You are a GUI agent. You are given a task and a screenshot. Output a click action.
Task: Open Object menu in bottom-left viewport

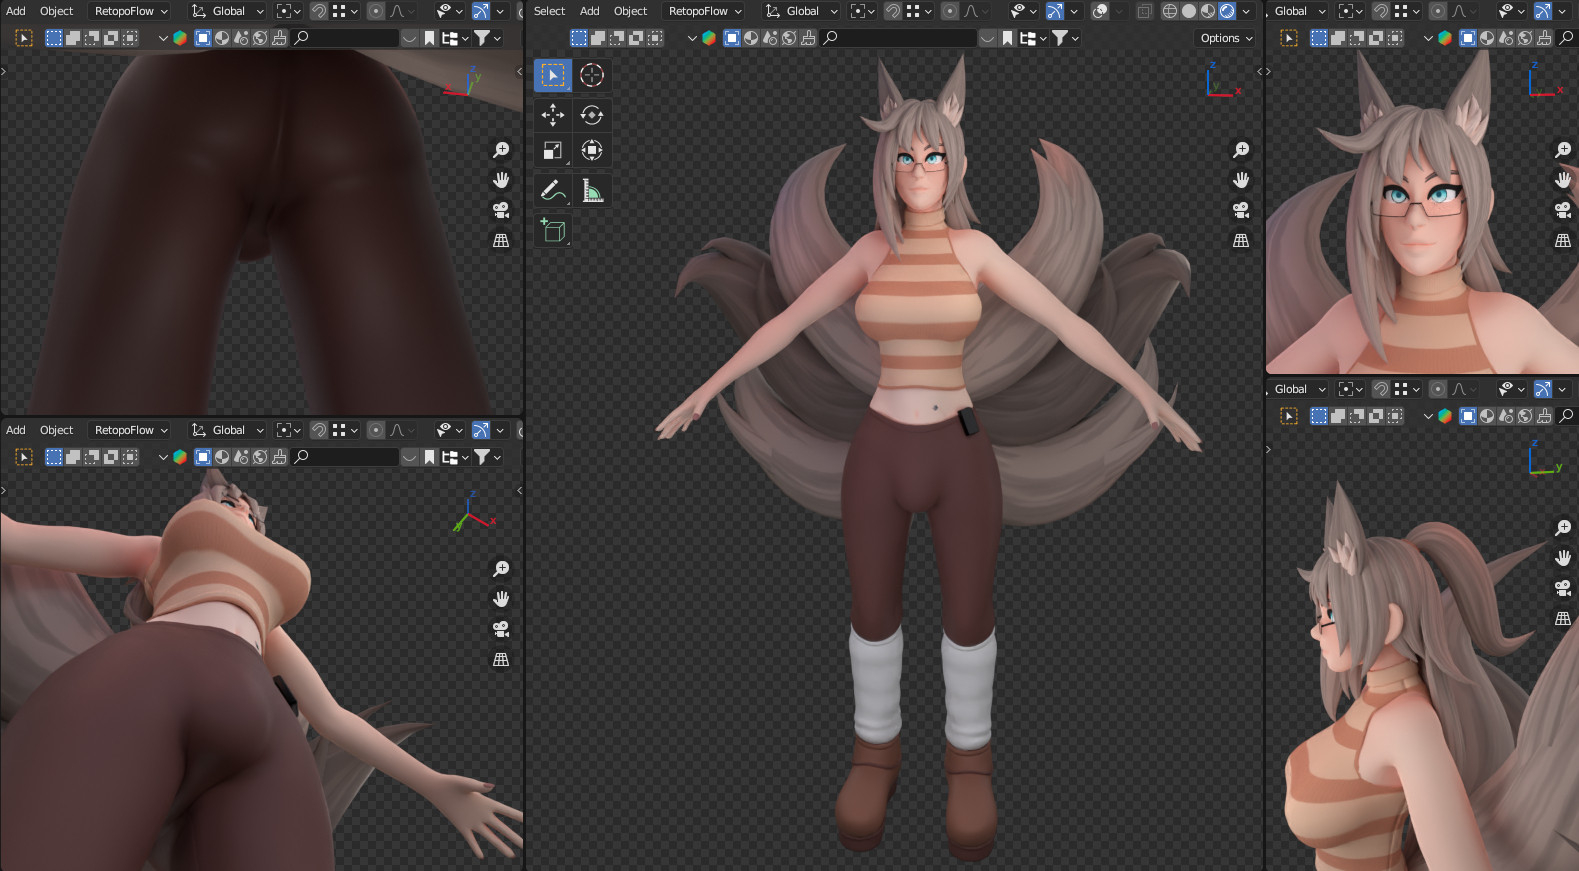tap(56, 430)
